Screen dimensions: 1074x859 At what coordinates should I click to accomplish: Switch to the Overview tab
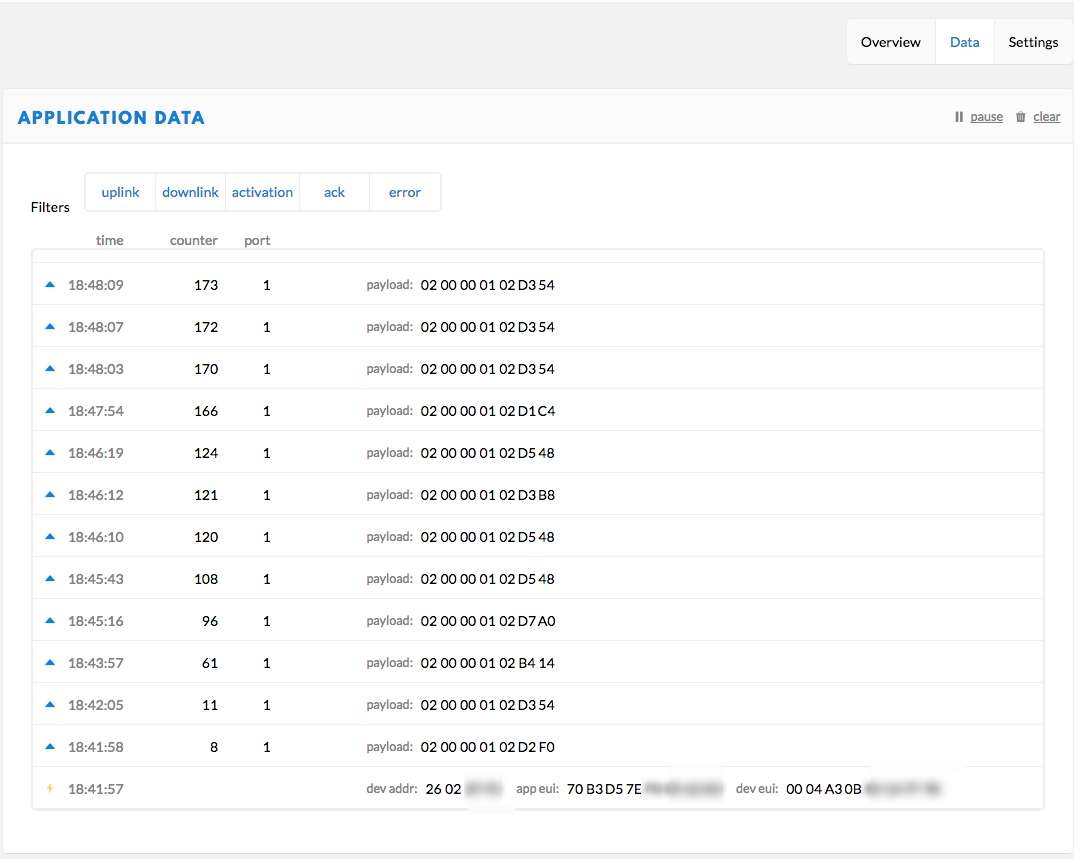coord(890,42)
